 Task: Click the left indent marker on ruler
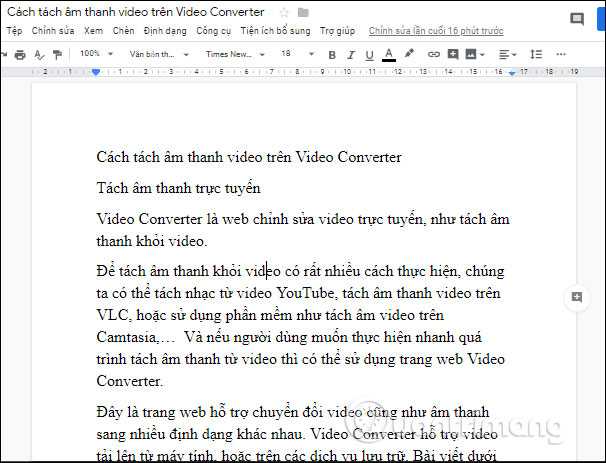click(96, 71)
